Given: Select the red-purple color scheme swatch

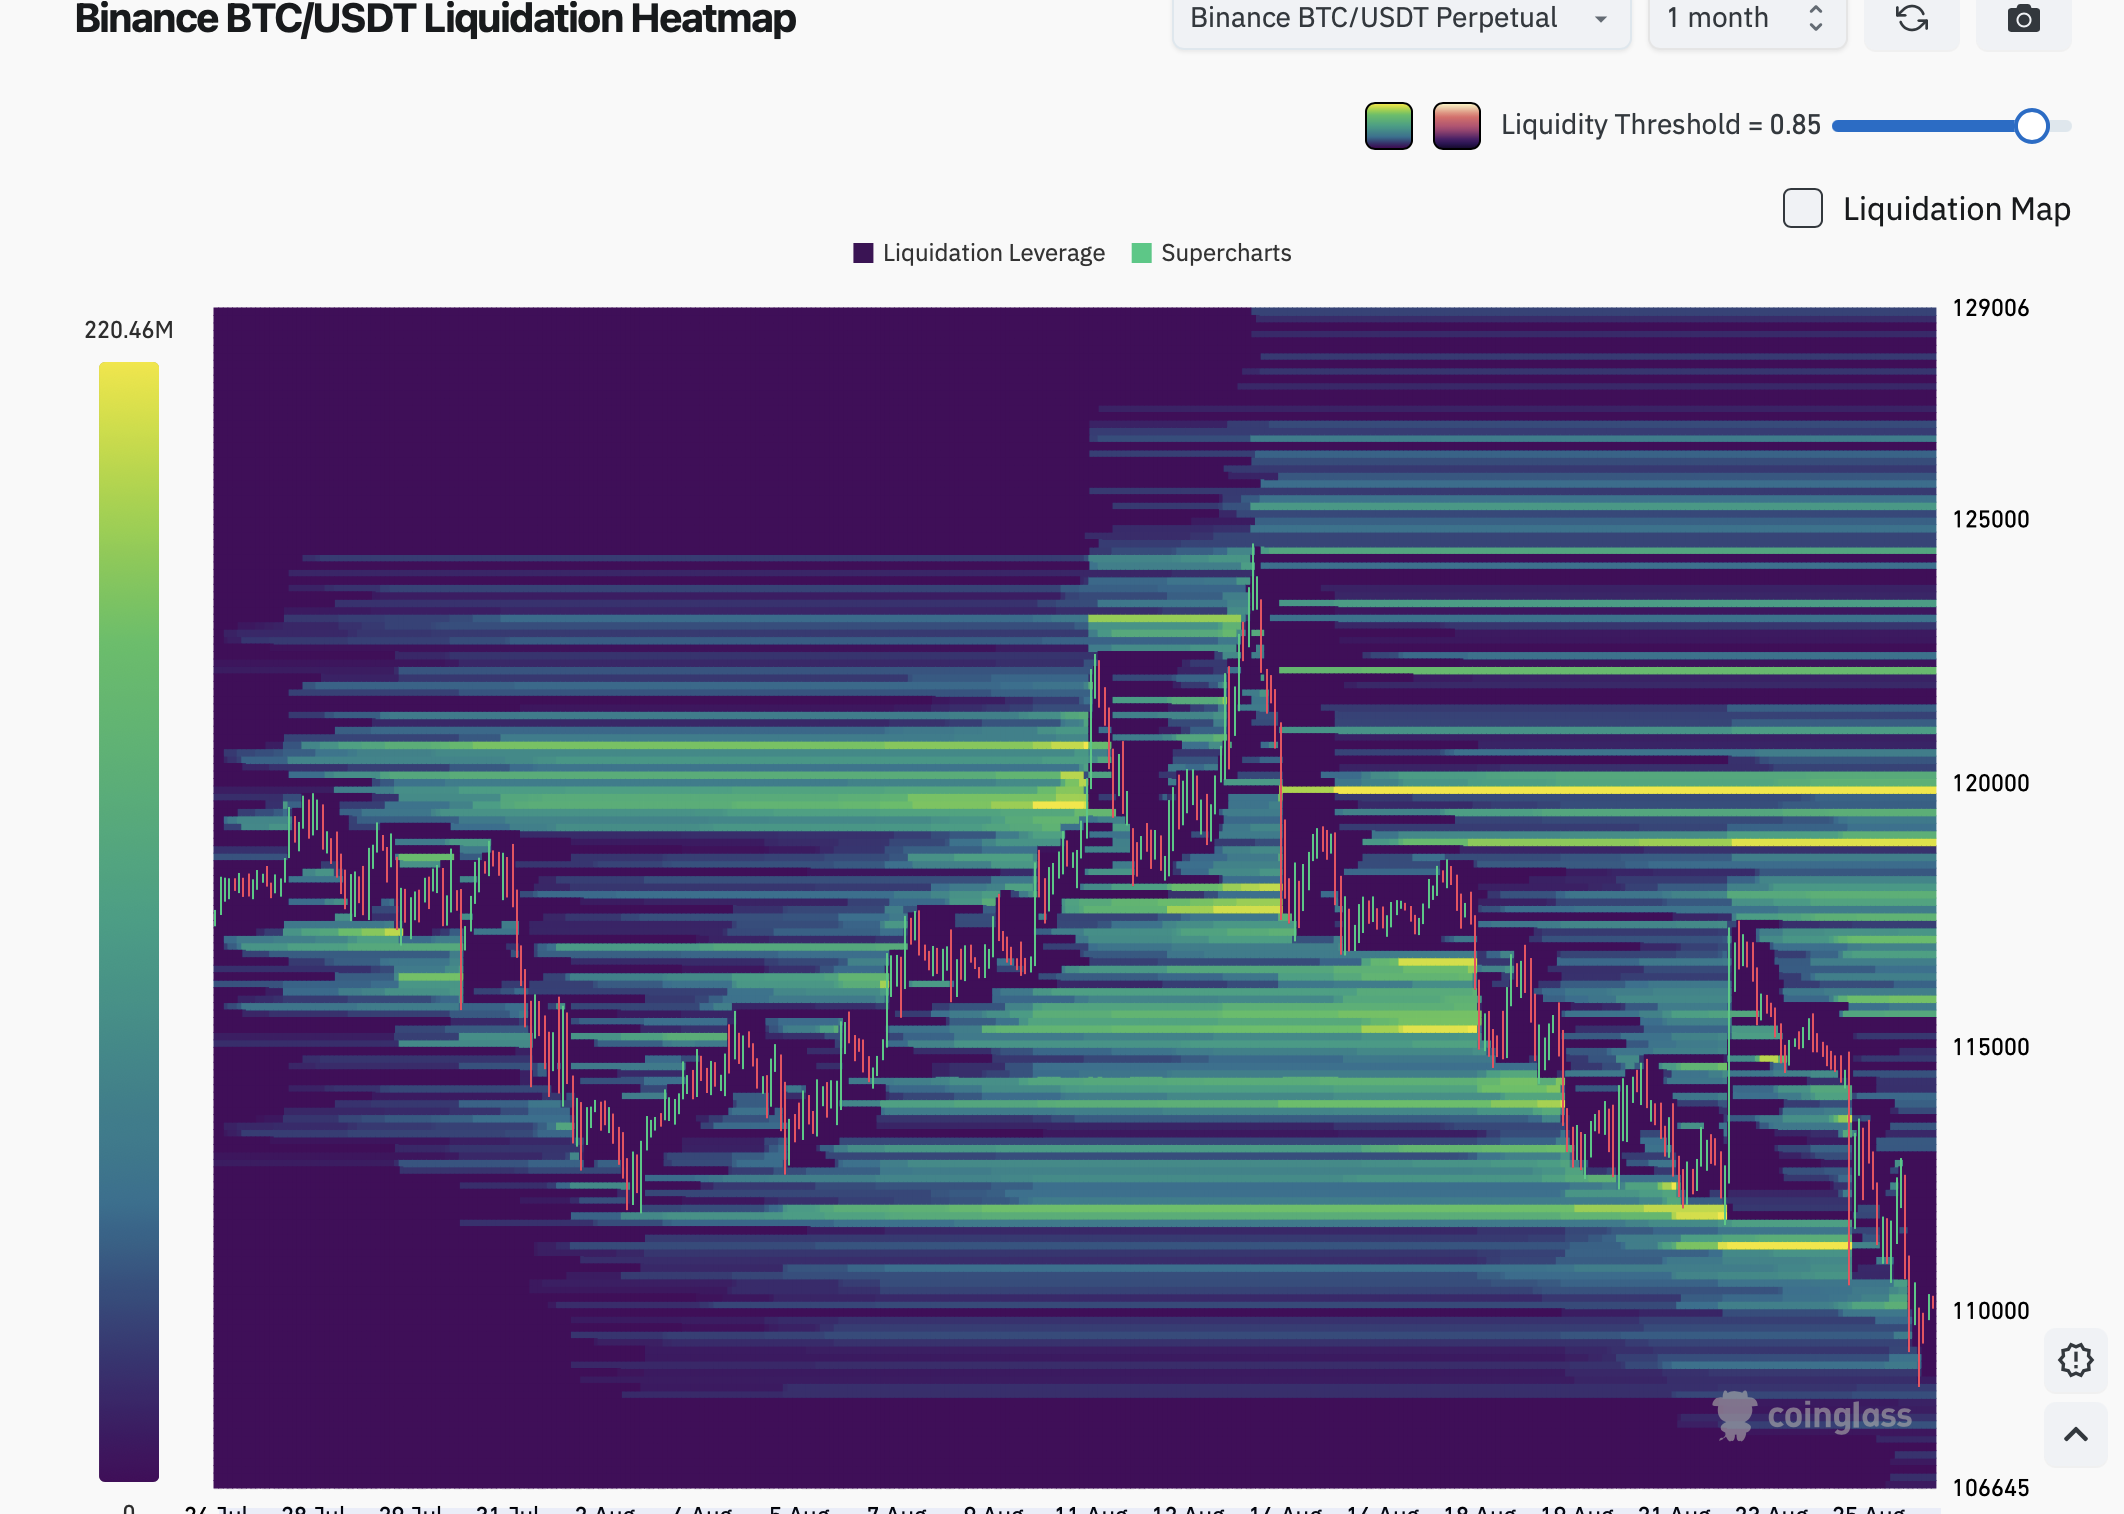Looking at the screenshot, I should [1456, 126].
